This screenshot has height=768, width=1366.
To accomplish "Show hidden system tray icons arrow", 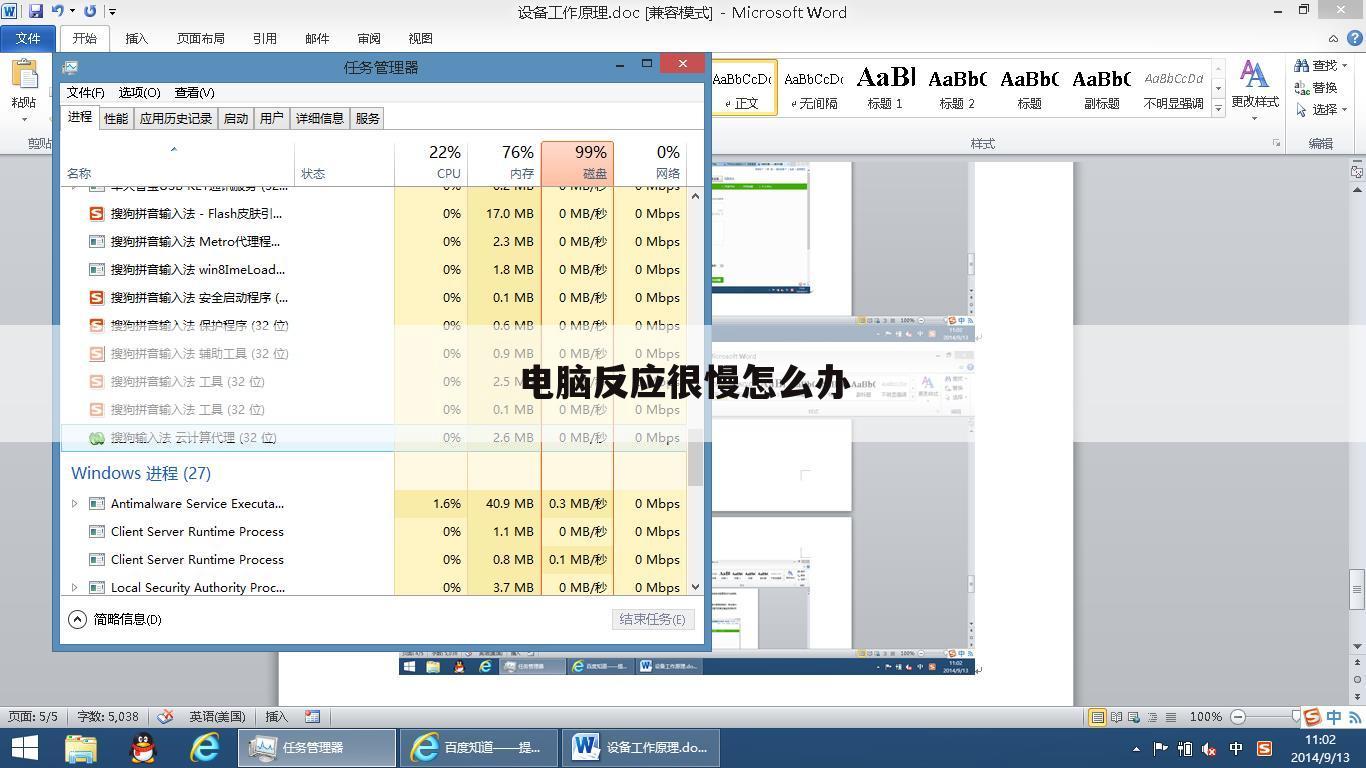I will 1136,748.
